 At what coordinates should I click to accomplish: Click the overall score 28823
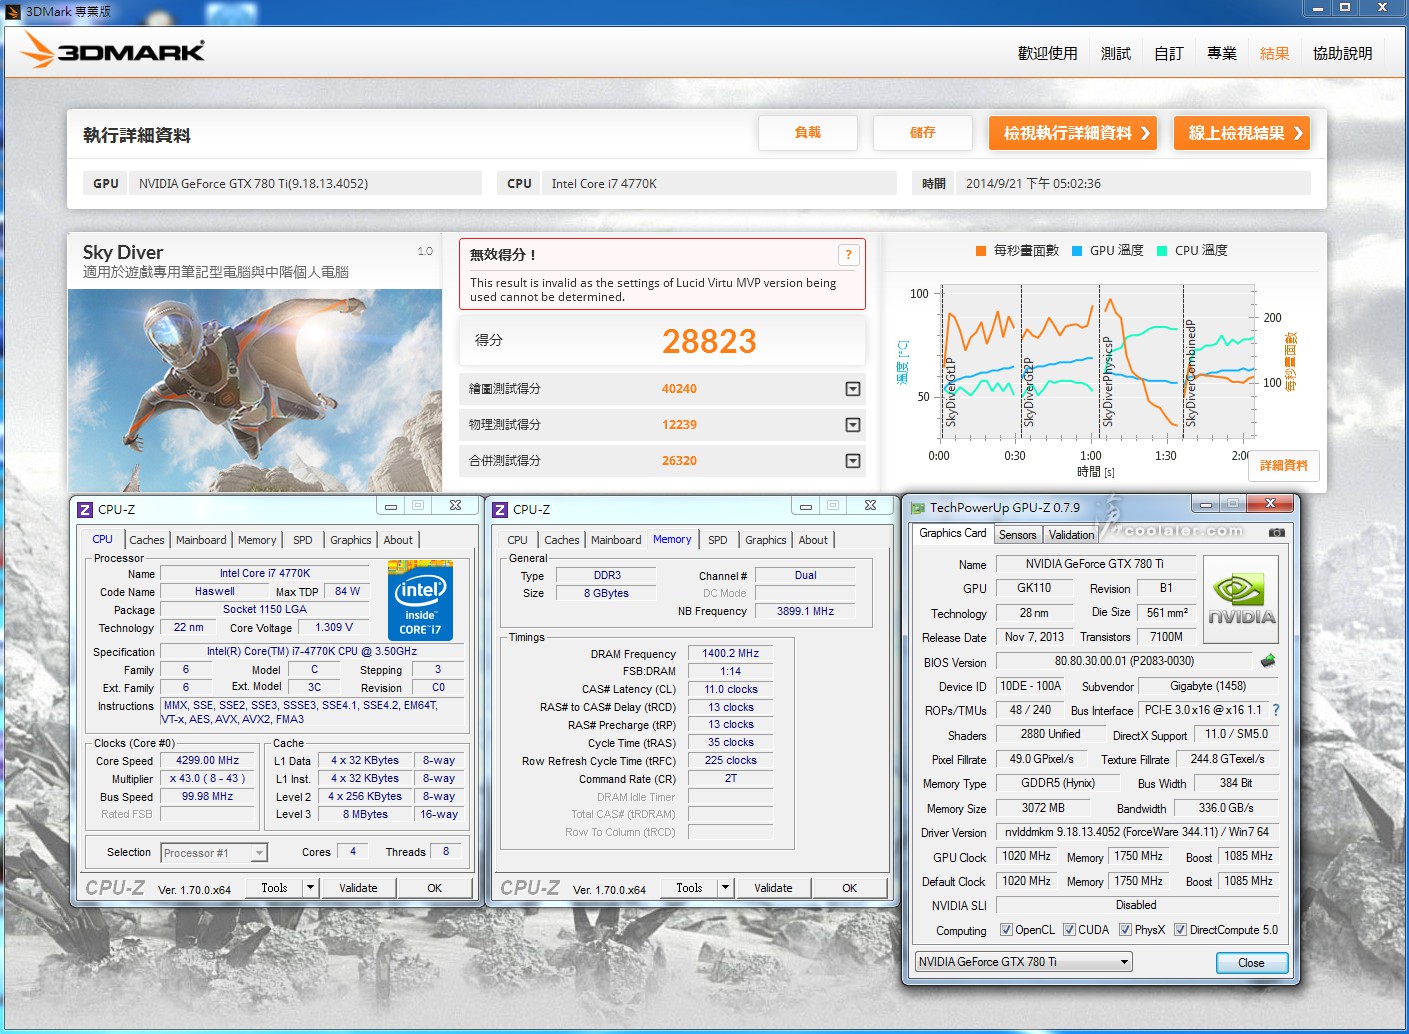pyautogui.click(x=709, y=341)
